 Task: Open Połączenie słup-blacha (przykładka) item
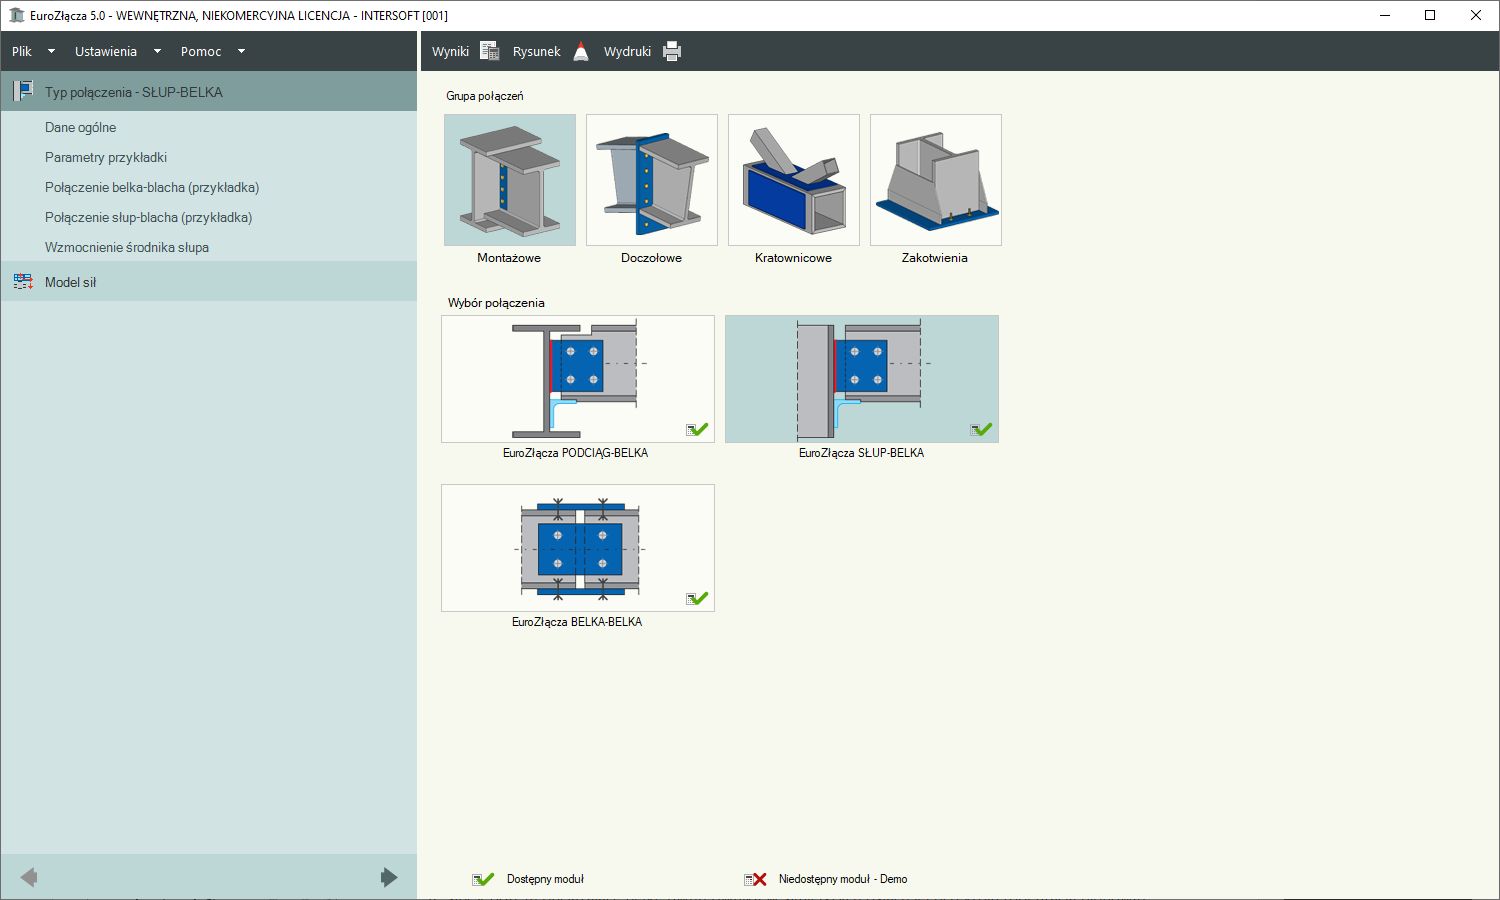(x=148, y=217)
